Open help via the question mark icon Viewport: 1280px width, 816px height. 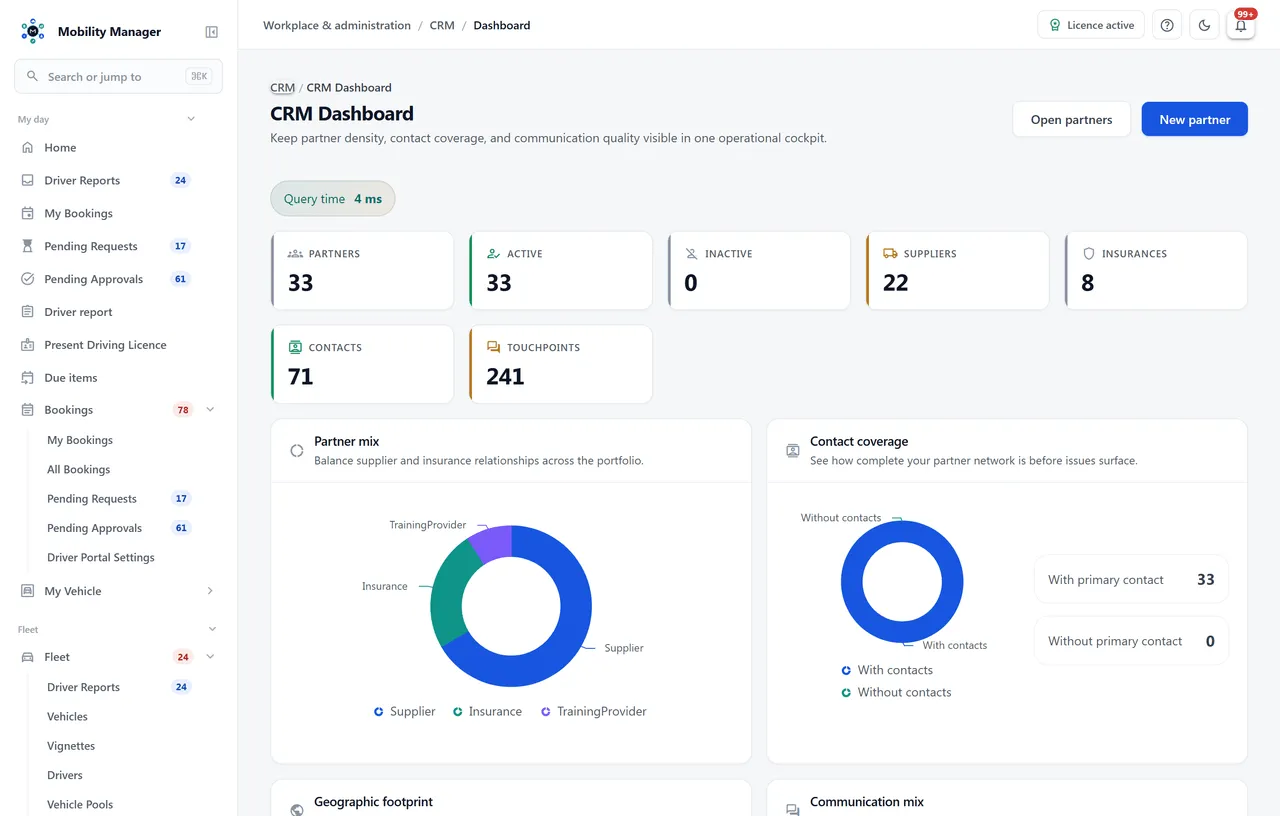[x=1167, y=25]
